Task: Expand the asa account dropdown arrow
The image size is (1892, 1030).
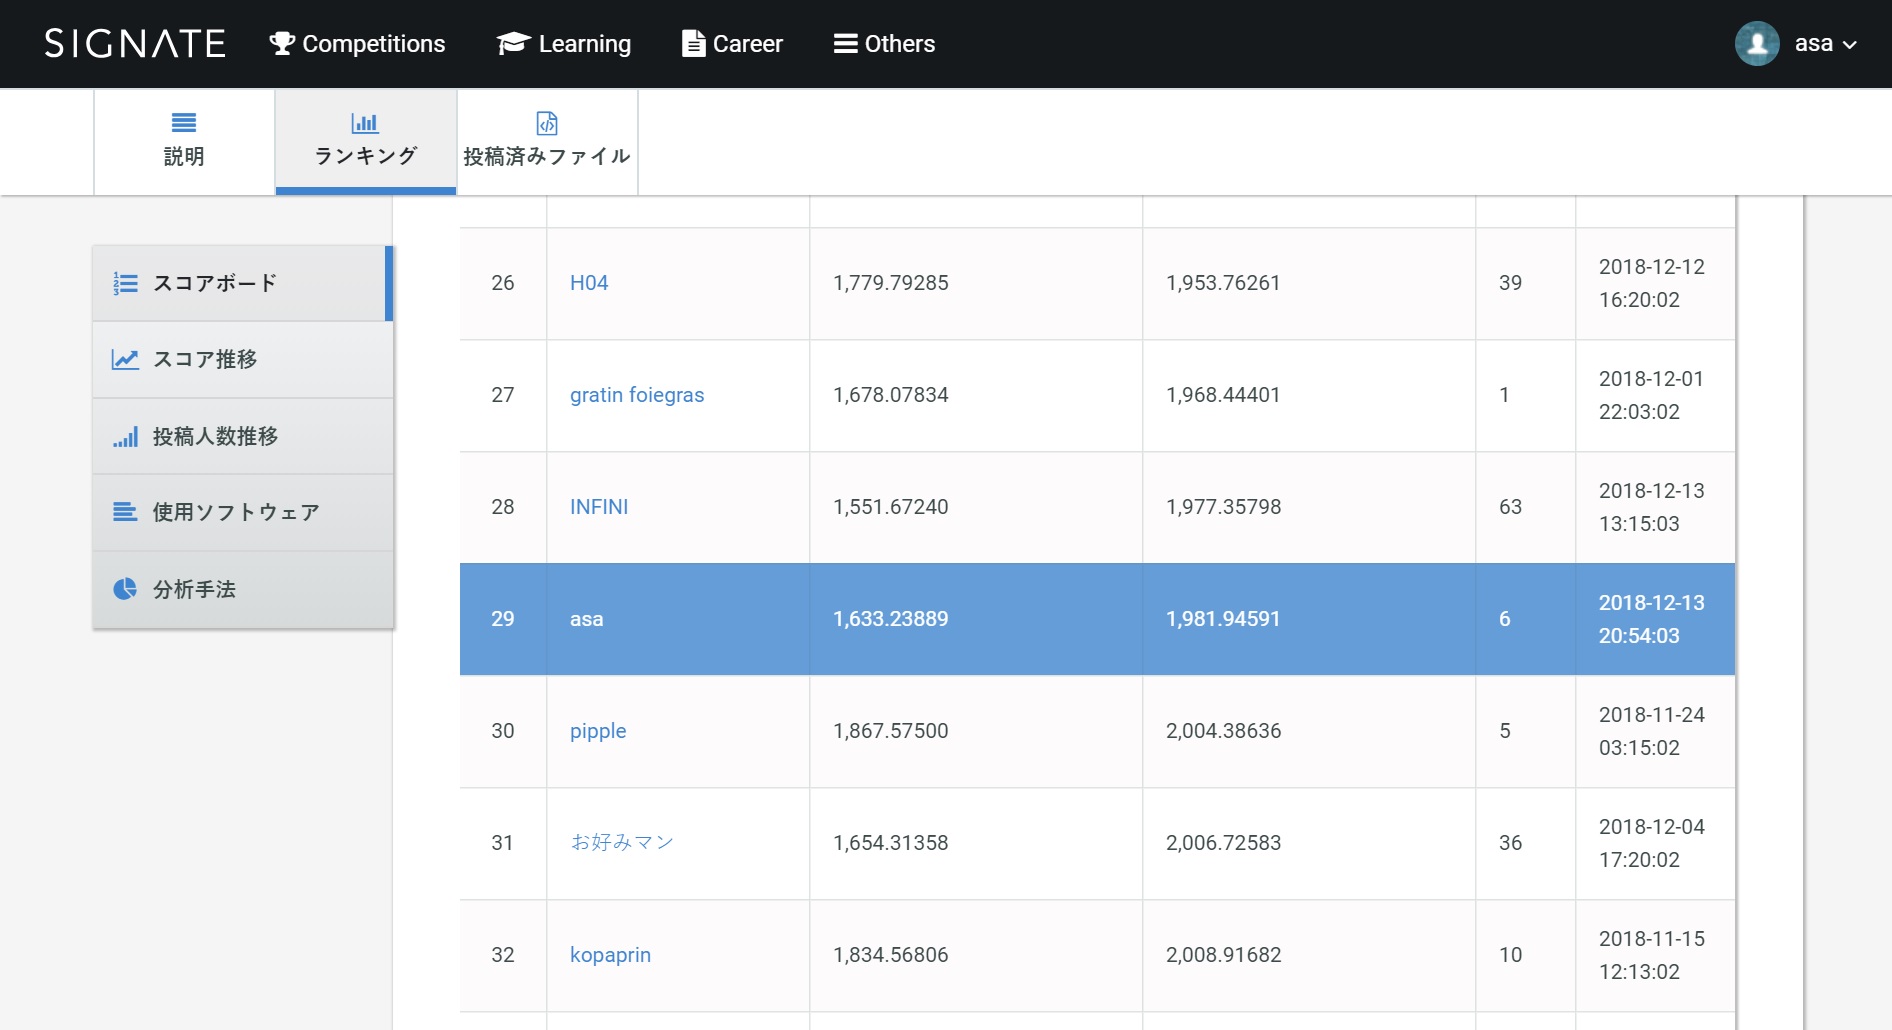Action: pos(1850,45)
